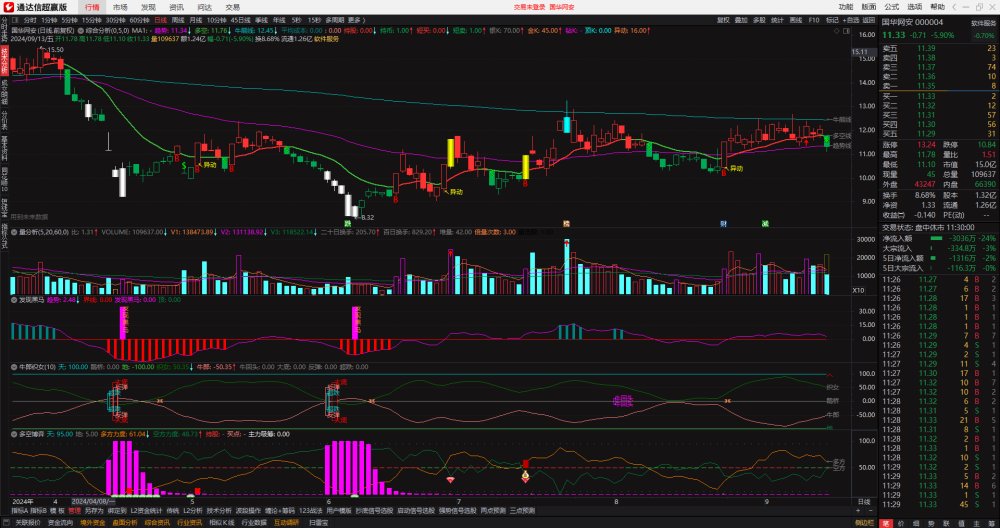This screenshot has height=528, width=1000.
Task: Open the 复权 adjustment dropdown
Action: pos(723,20)
